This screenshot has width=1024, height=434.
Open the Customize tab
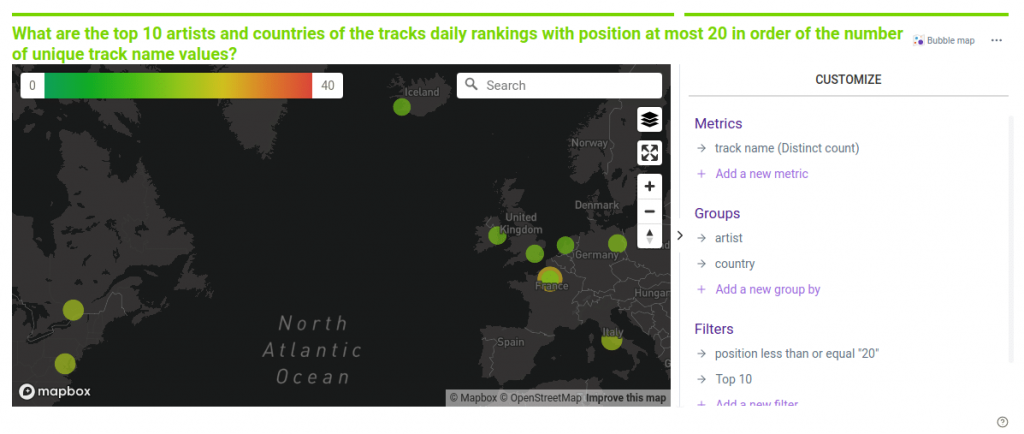pos(848,79)
